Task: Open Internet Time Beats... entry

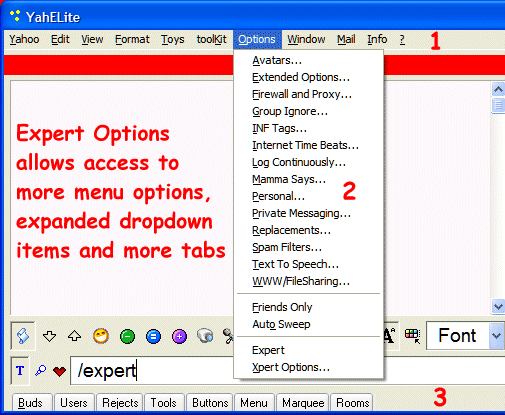Action: tap(309, 145)
